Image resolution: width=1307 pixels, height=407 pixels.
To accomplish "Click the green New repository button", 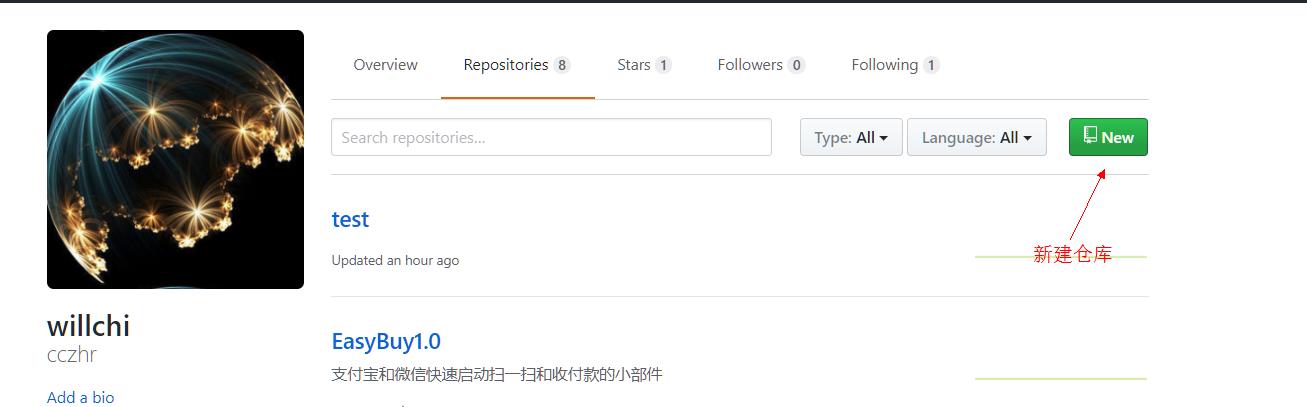I will coord(1108,137).
